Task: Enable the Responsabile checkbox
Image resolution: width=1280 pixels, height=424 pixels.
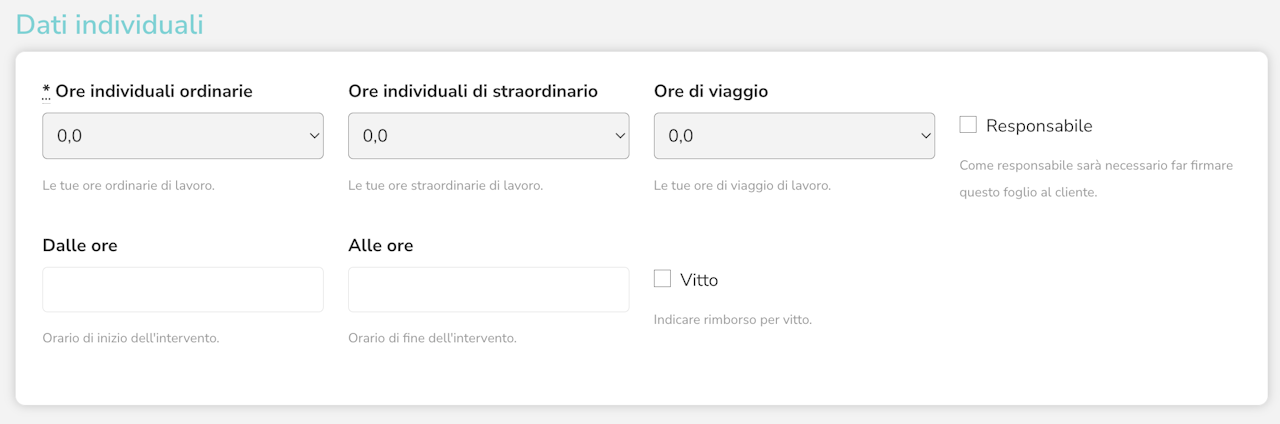Action: coord(968,125)
